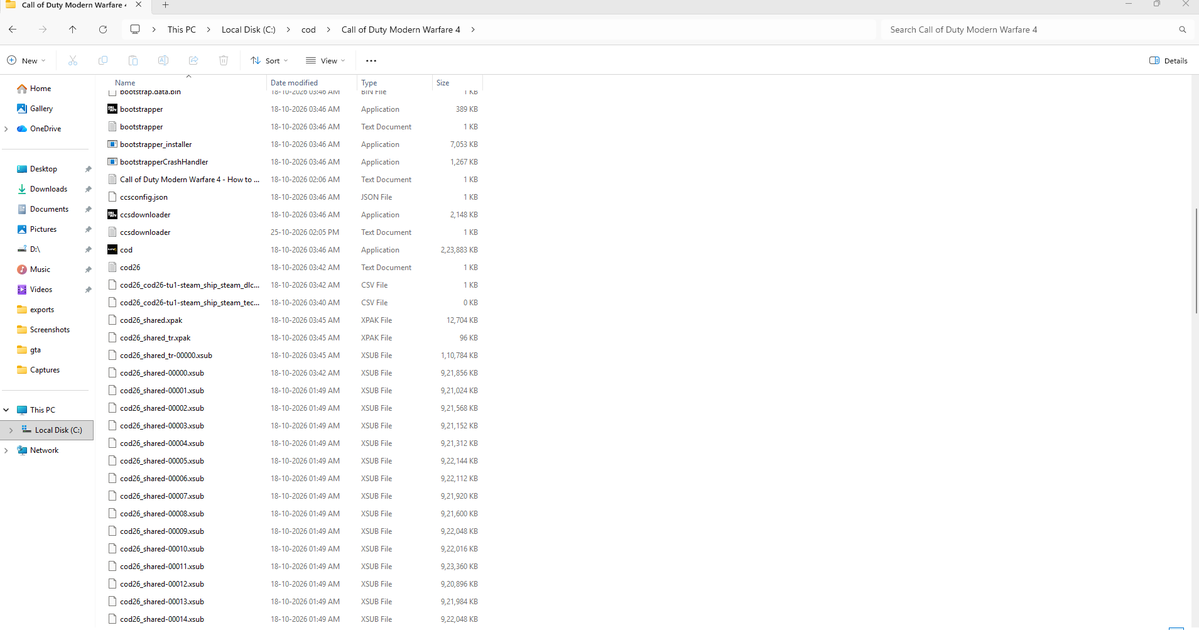The image size is (1199, 630).
Task: Open the View dropdown menu
Action: (x=326, y=60)
